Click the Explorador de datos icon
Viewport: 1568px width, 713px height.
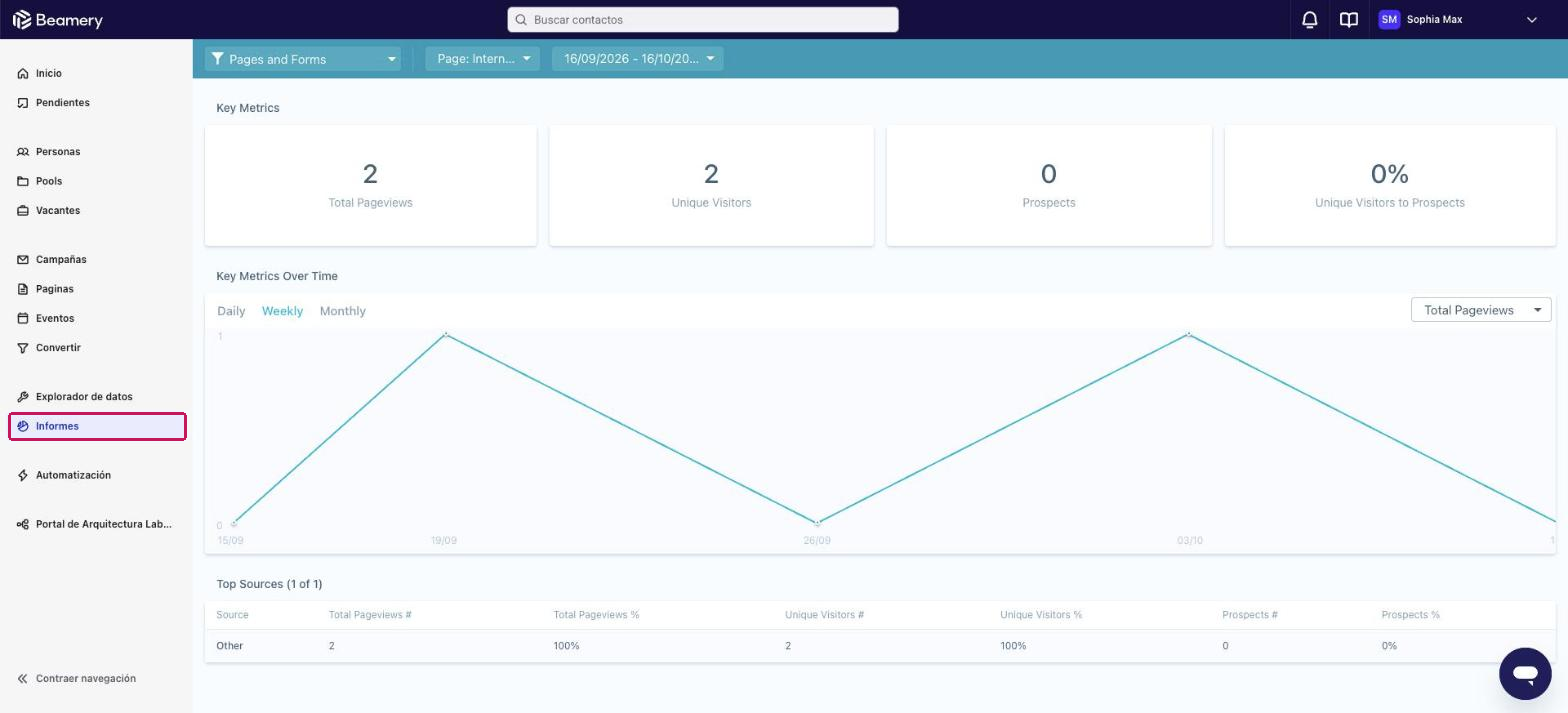point(23,397)
